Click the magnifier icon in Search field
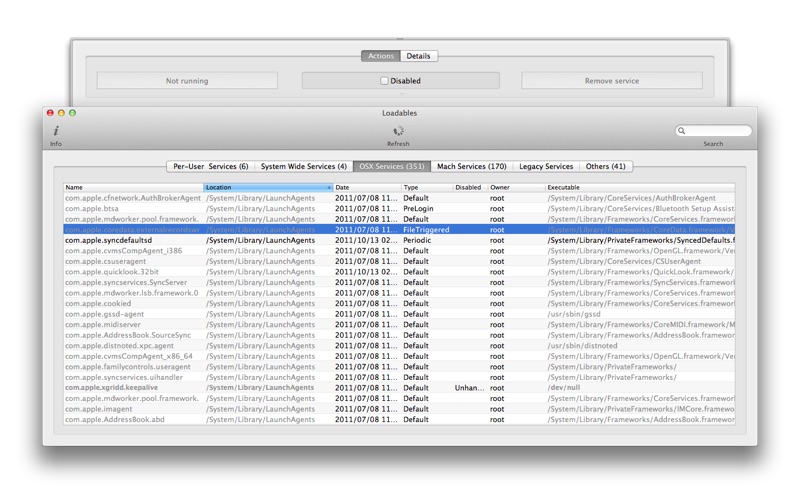This screenshot has height=500, width=800. tap(681, 131)
